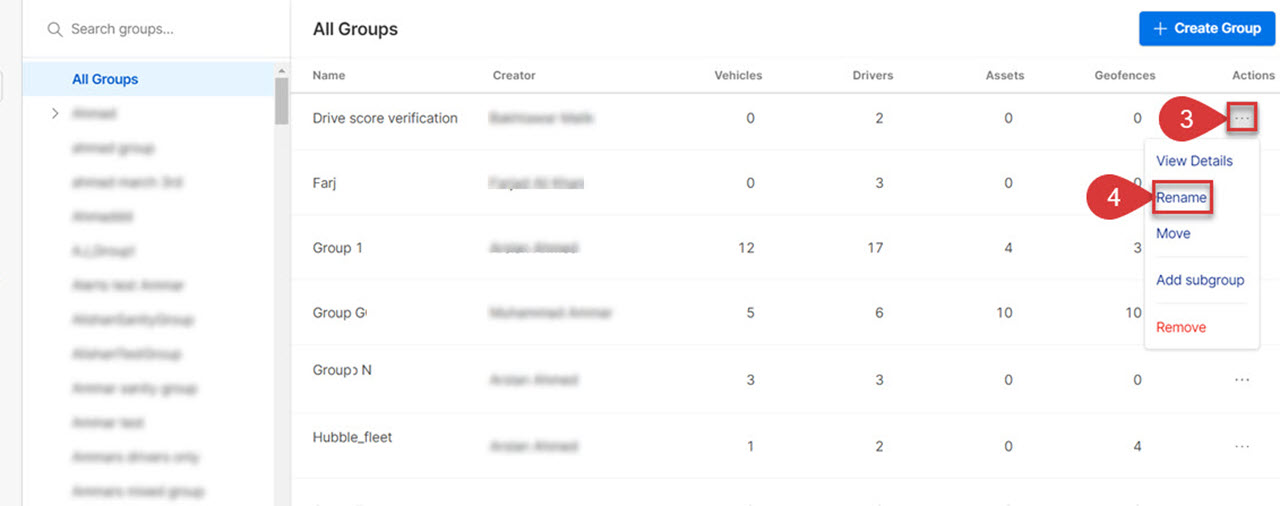Click the Drivers column header
The image size is (1280, 506).
(873, 75)
